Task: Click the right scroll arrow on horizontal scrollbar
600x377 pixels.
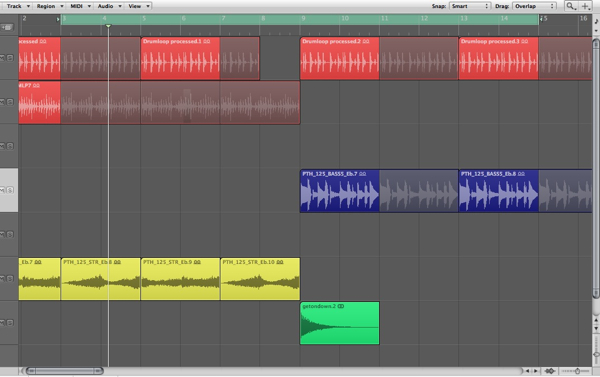Action: (536, 370)
